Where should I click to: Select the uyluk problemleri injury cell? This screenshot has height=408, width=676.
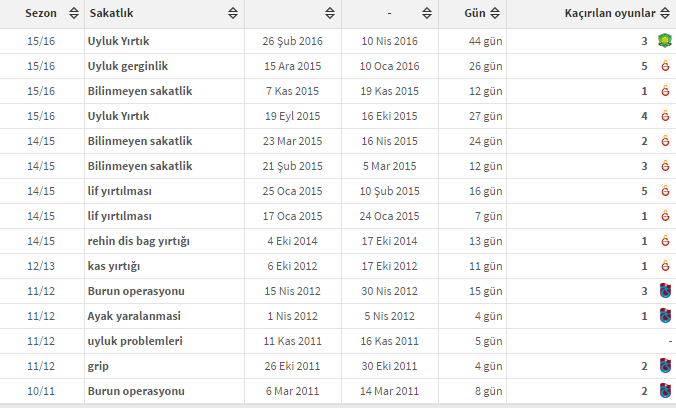click(x=136, y=341)
